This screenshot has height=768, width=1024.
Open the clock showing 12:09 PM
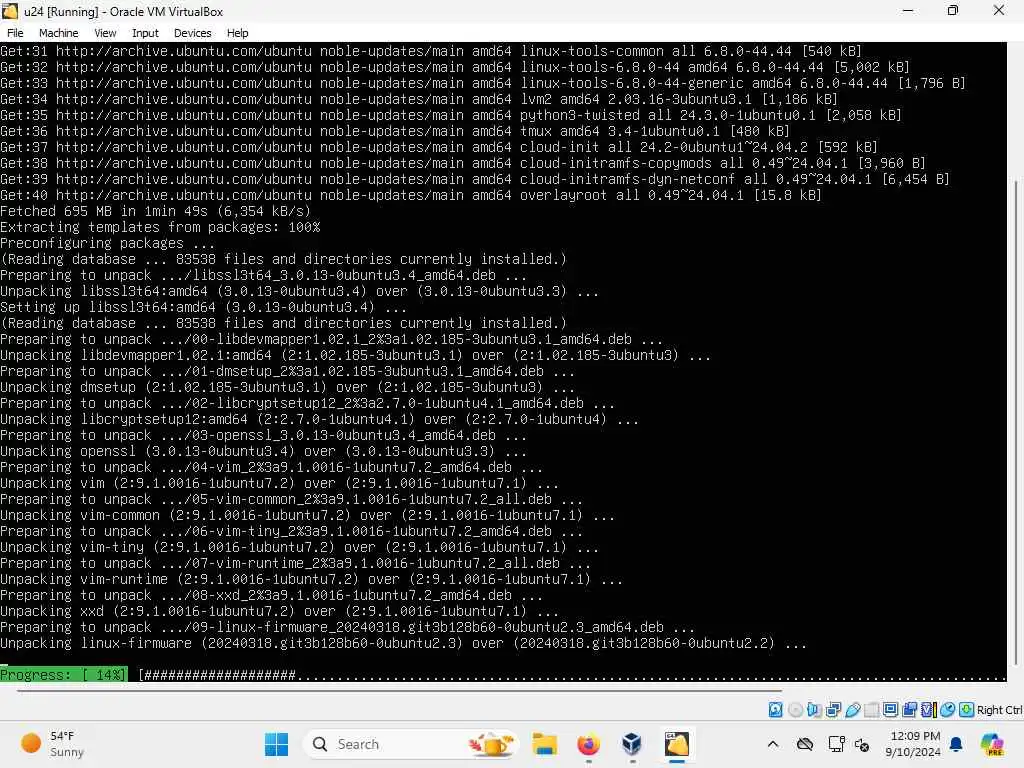[x=914, y=744]
